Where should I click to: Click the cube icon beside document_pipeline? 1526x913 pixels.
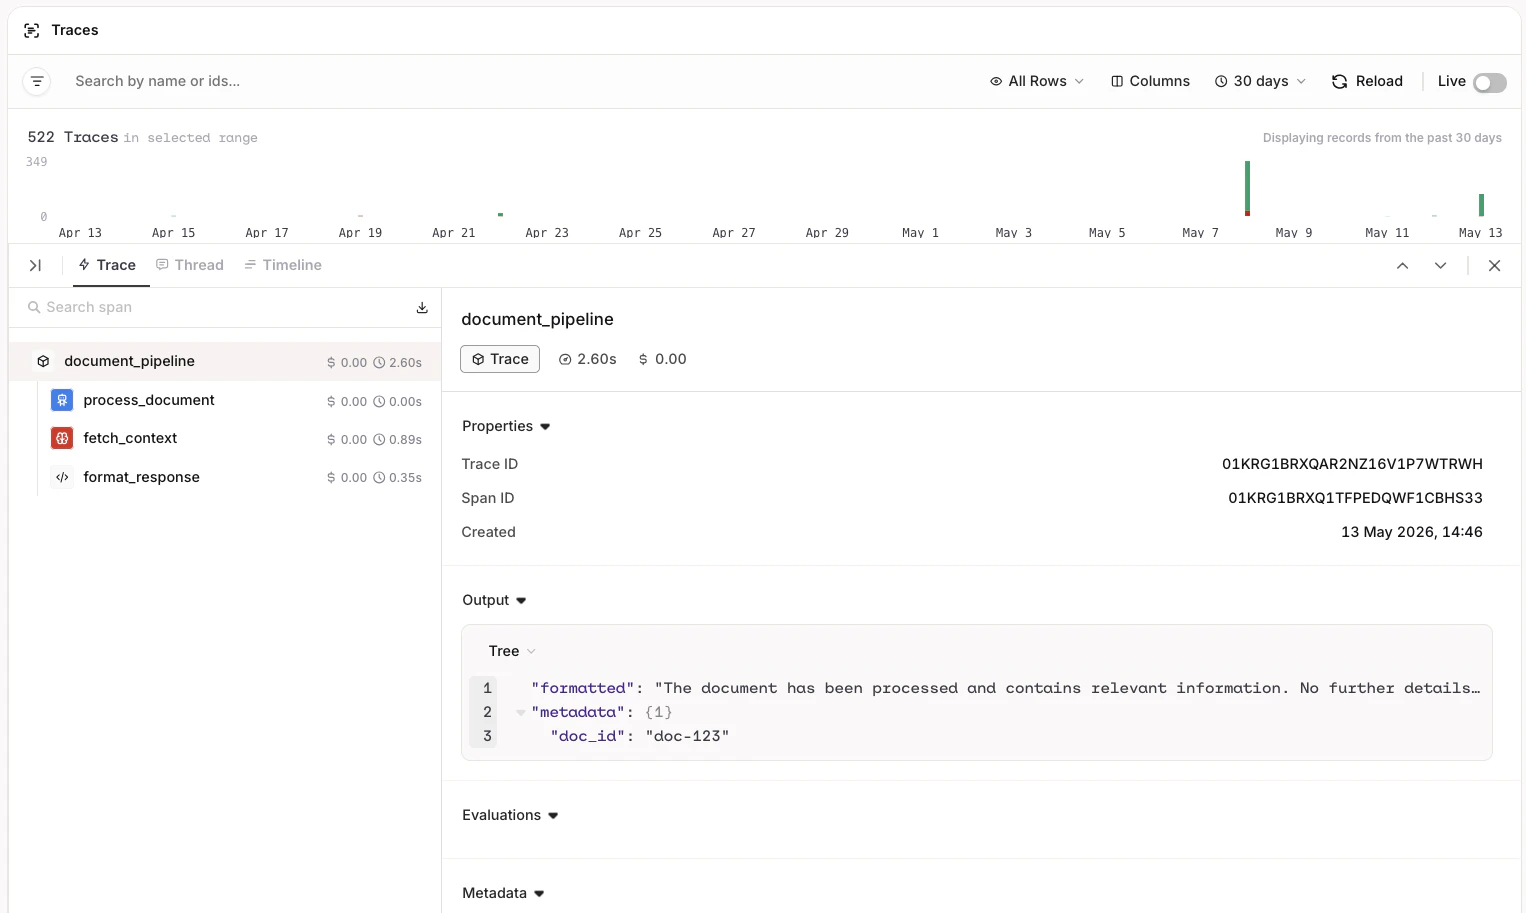(x=43, y=361)
